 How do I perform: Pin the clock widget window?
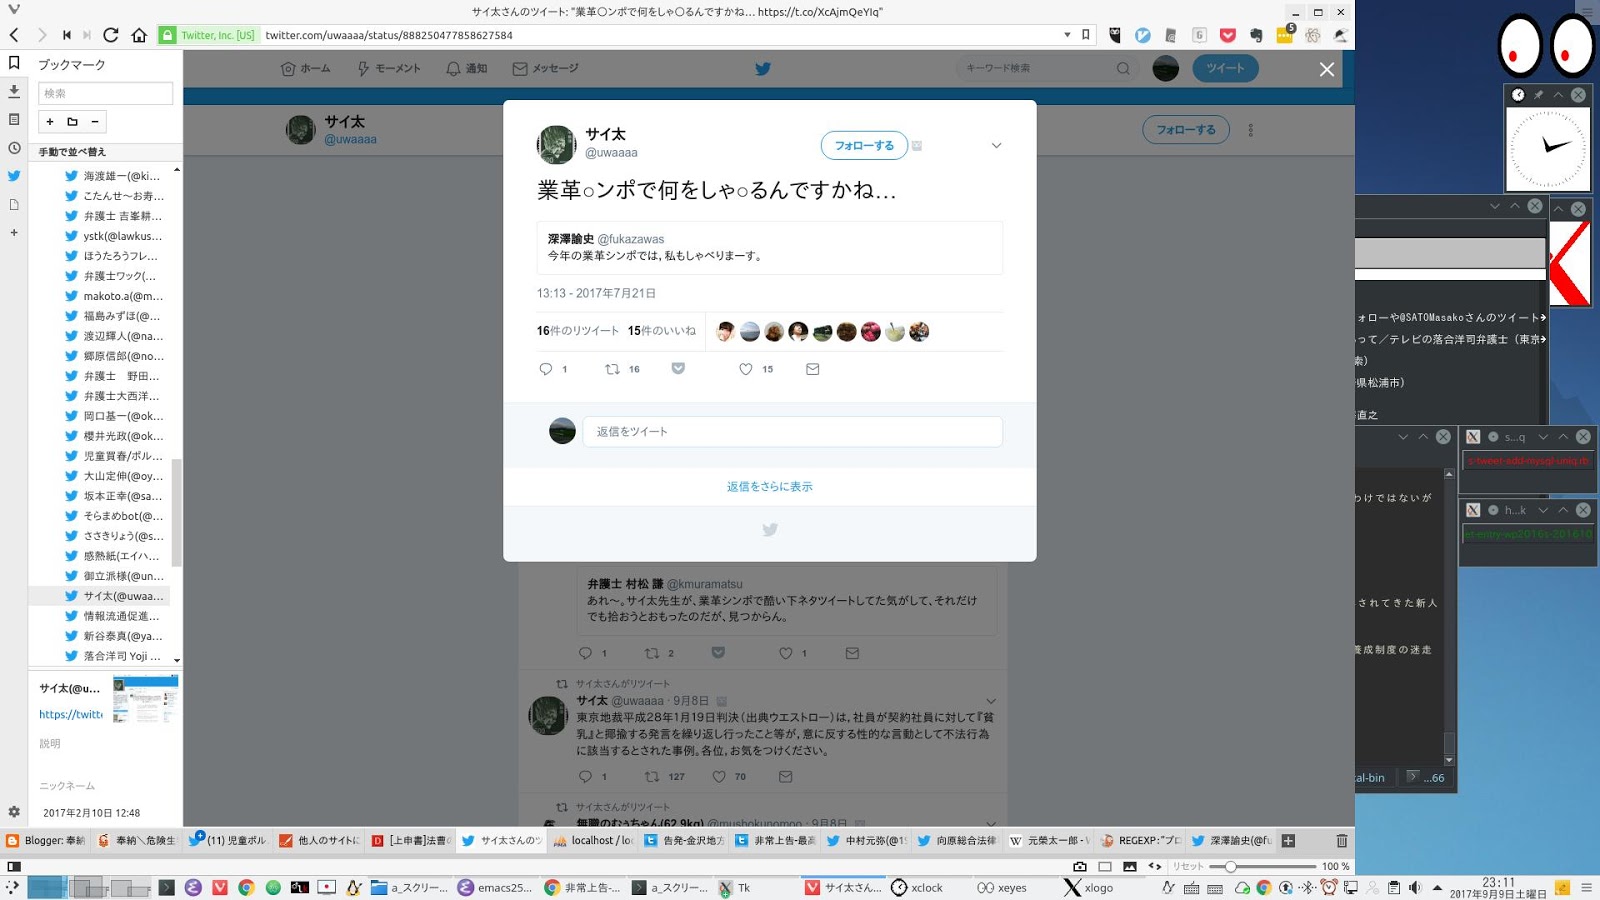(x=1538, y=95)
